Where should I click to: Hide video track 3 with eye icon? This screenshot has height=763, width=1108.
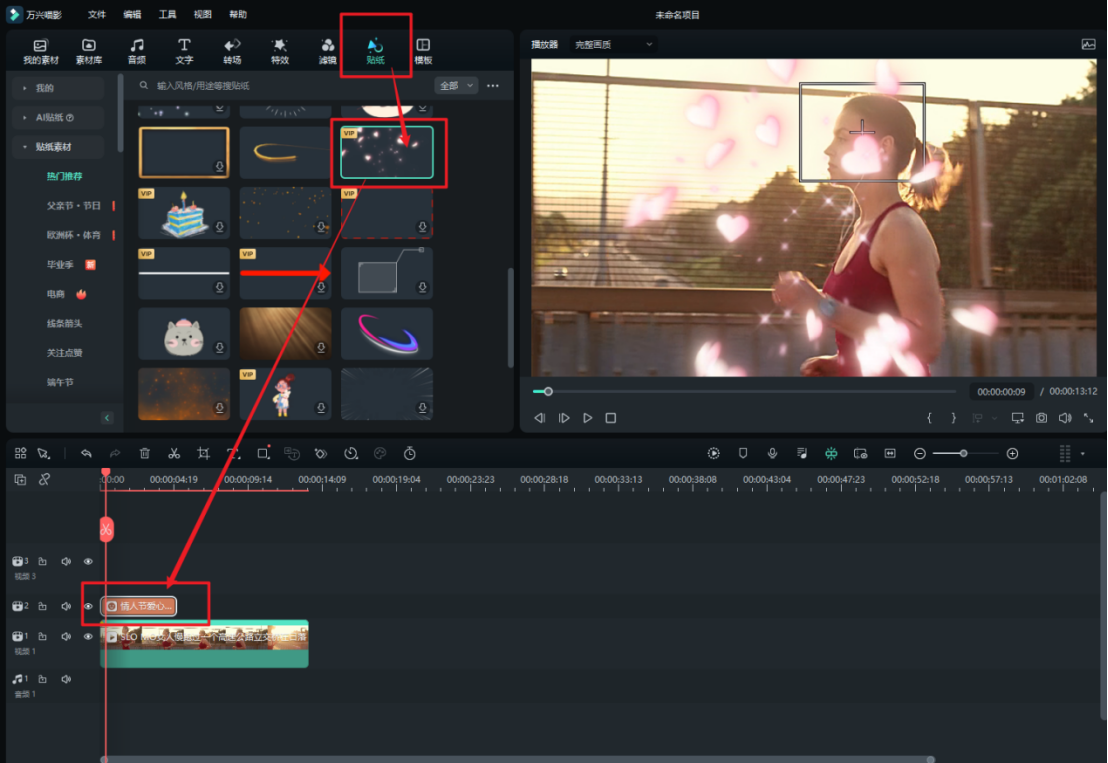pyautogui.click(x=88, y=562)
